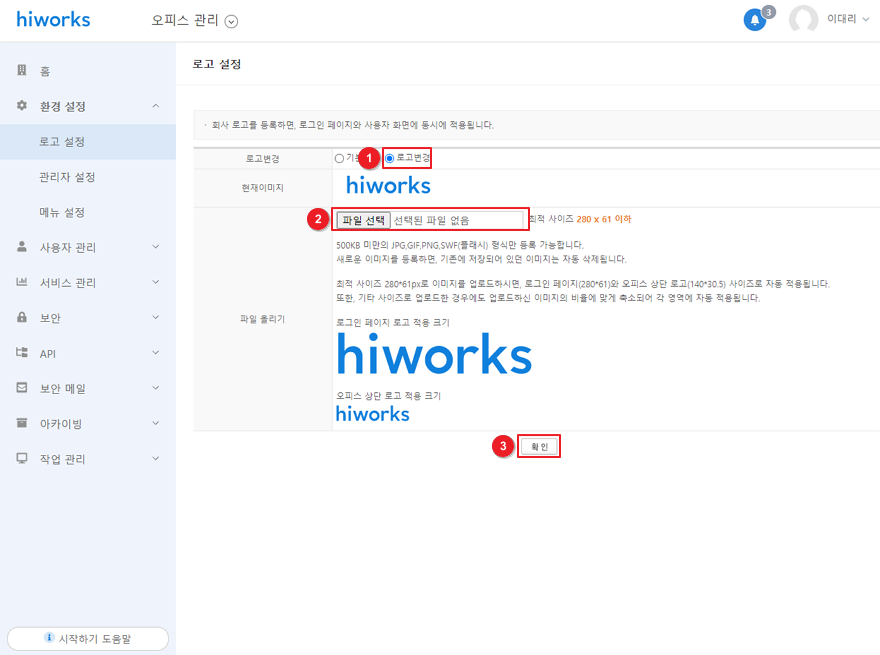Click the 홈 building icon

coord(22,70)
